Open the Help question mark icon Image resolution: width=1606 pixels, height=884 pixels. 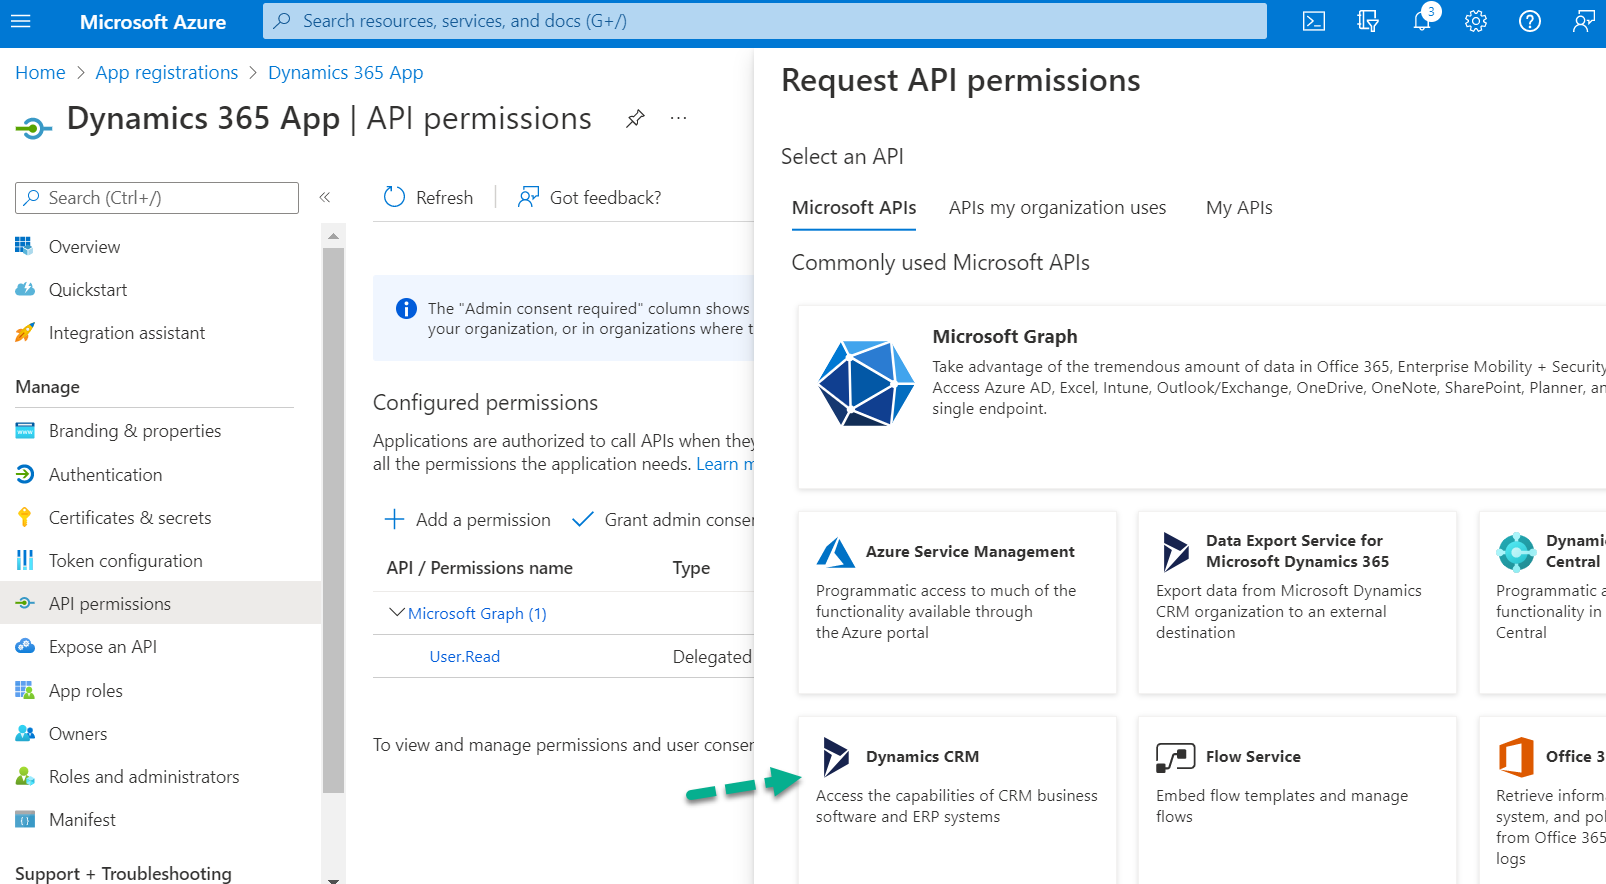point(1530,21)
